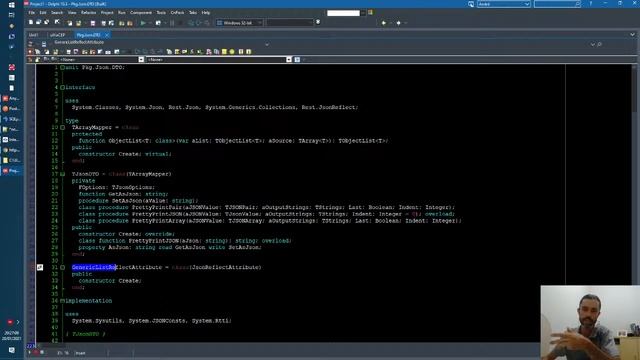Image resolution: width=640 pixels, height=360 pixels.
Task: Click 'Rest.JsonReflect' in the uses clause
Action: click(329, 107)
